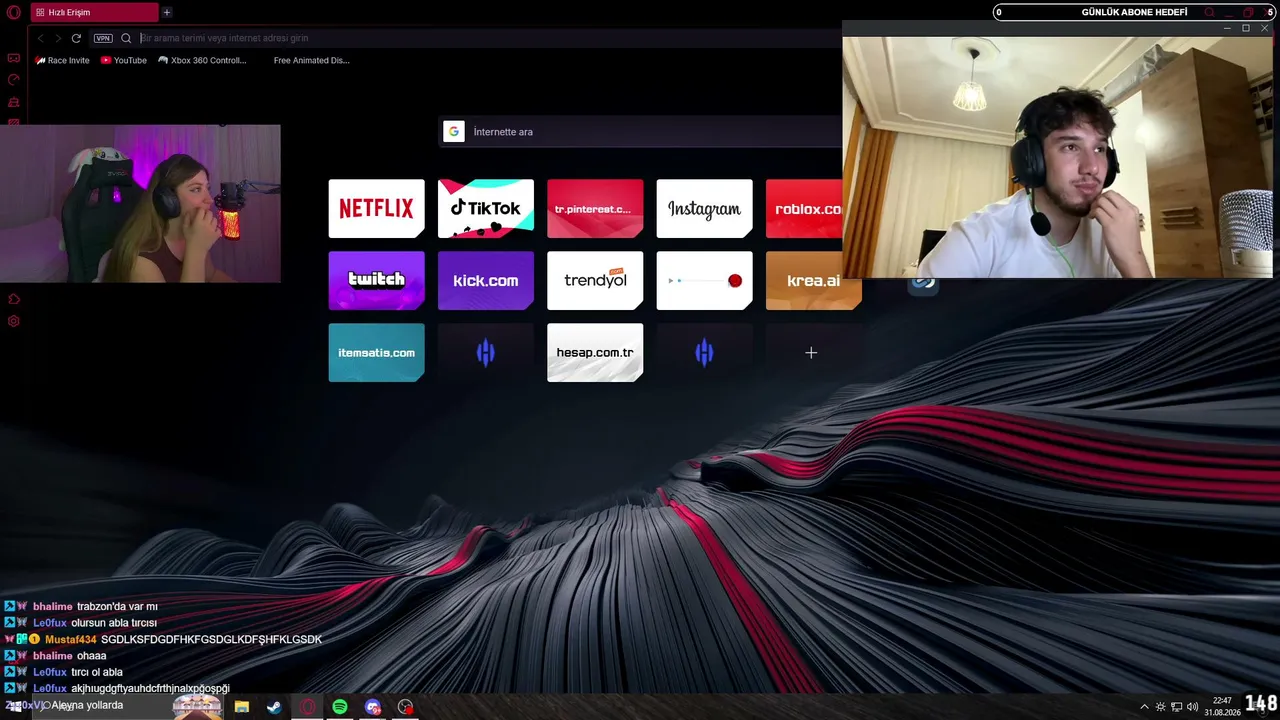Show hidden system tray icons
1280x720 pixels.
(x=1144, y=707)
